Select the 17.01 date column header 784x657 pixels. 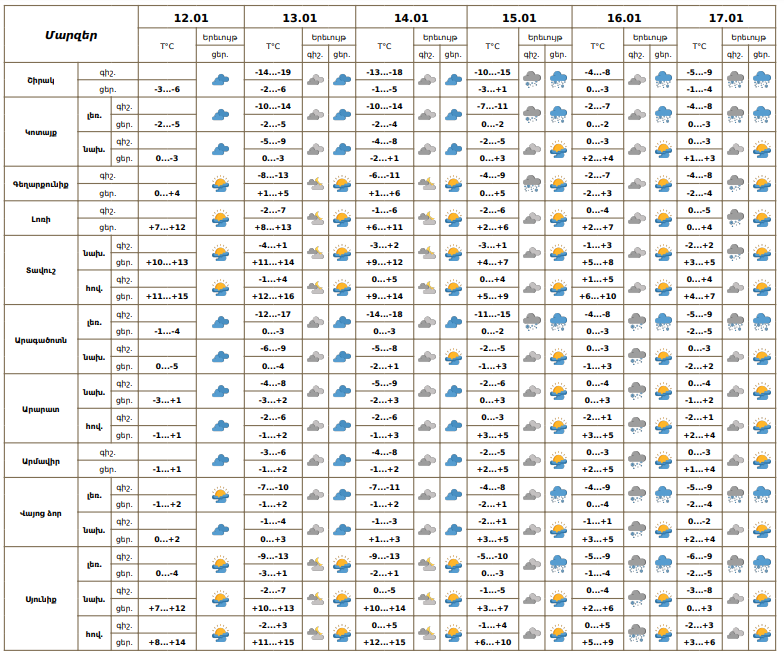[x=727, y=18]
